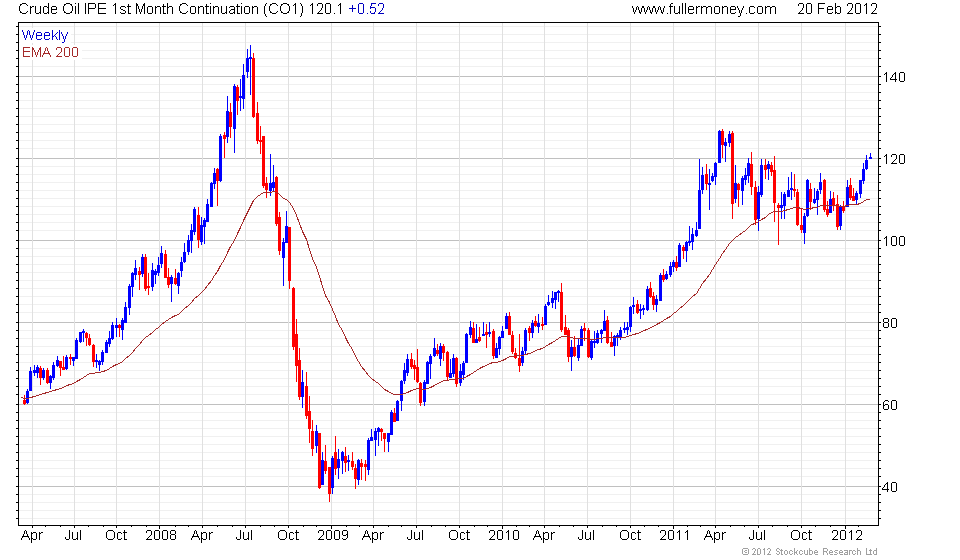960x560 pixels.
Task: Click the 60 price axis label
Action: click(890, 405)
